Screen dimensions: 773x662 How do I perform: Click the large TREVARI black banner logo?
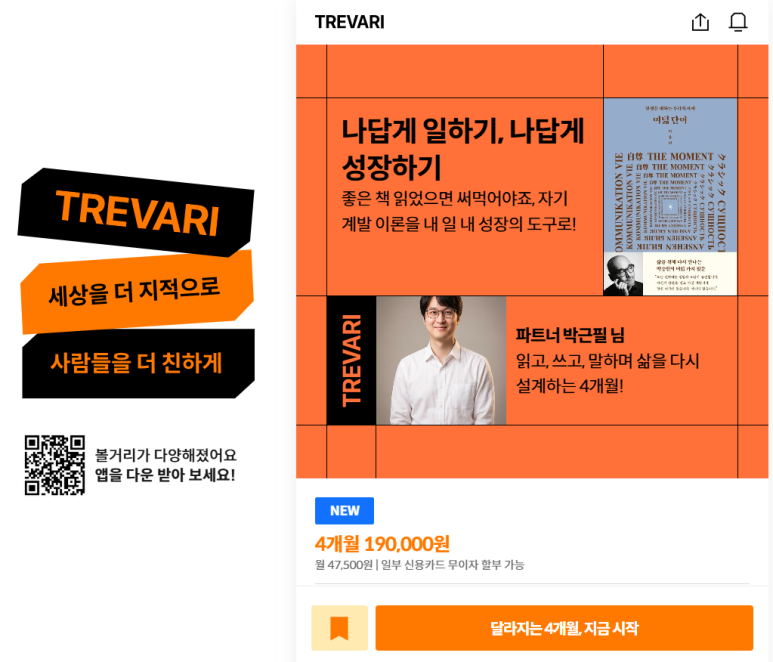tap(136, 212)
